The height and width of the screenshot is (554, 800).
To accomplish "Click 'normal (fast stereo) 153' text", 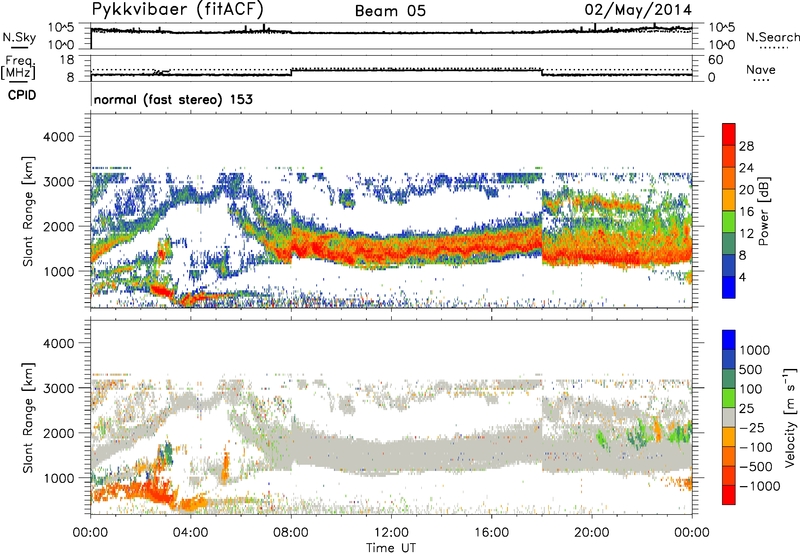I will tap(173, 99).
